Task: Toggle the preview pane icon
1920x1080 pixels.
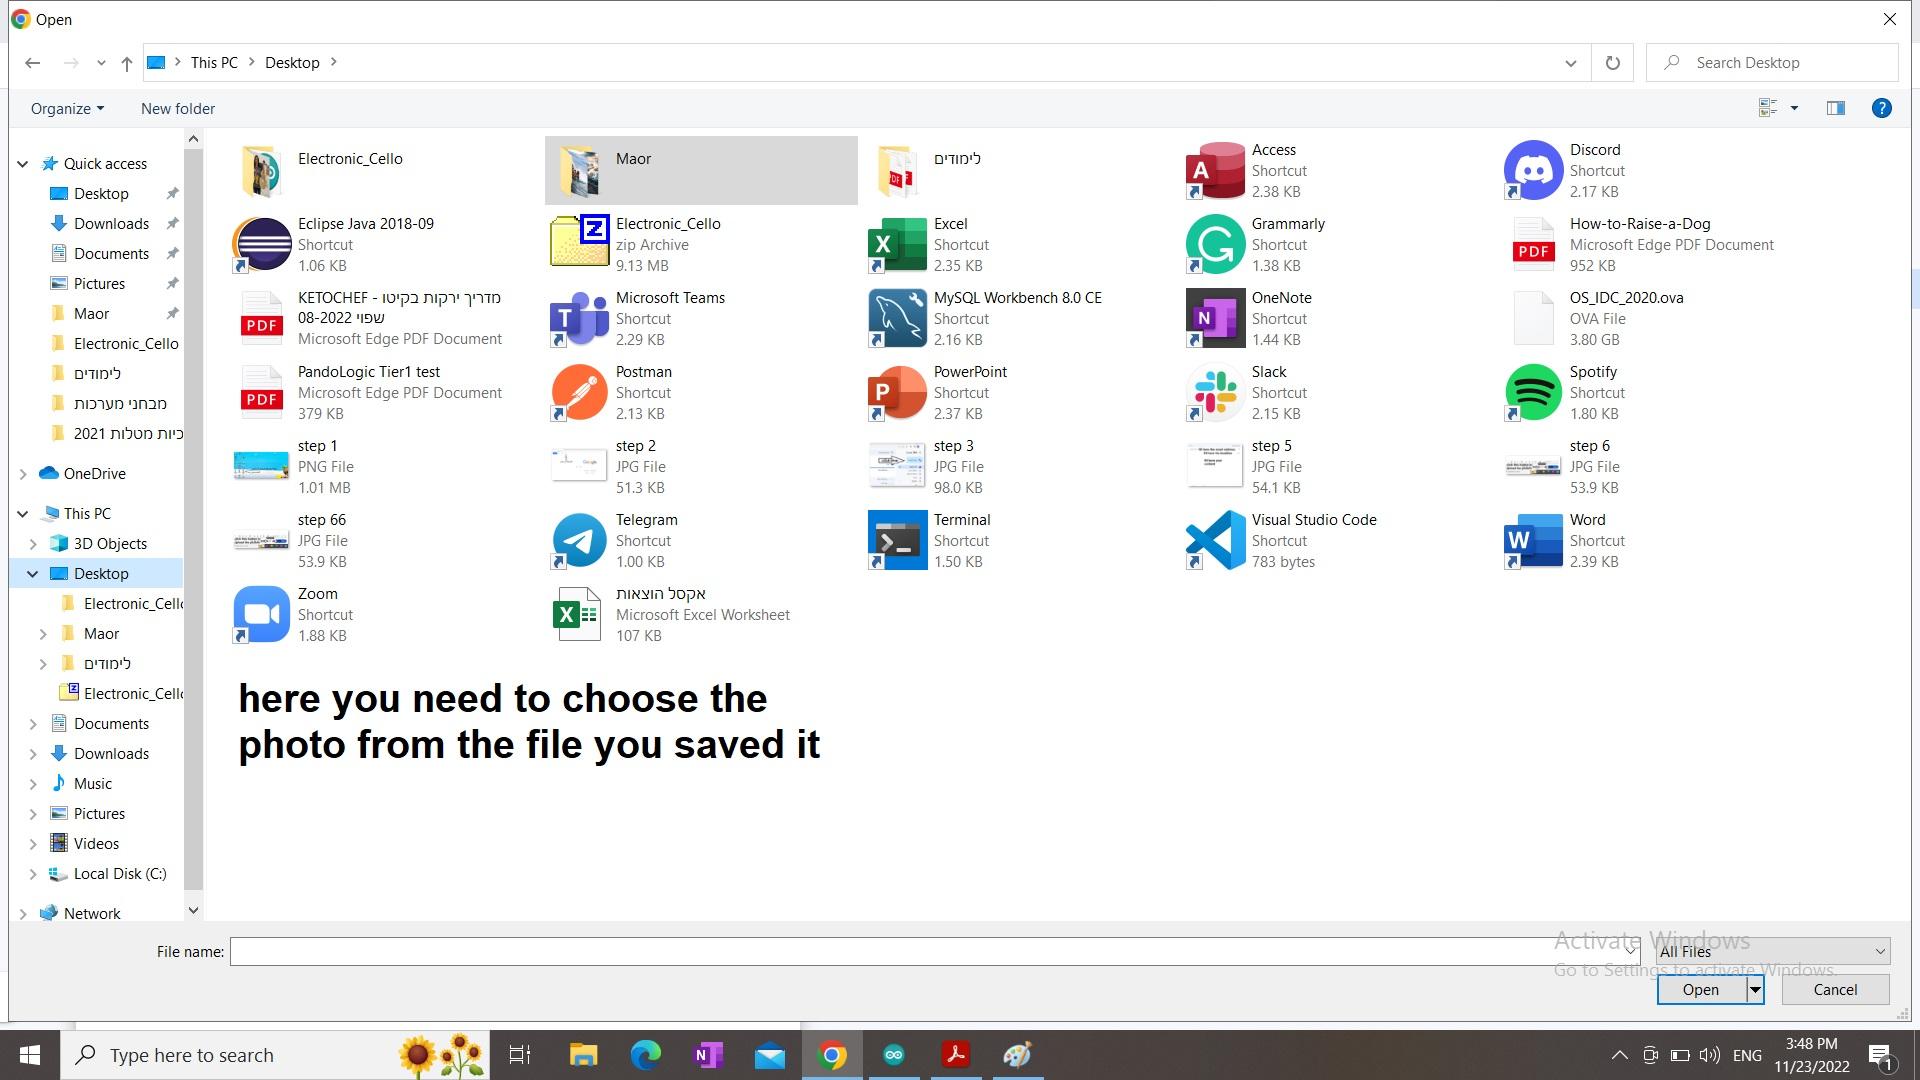Action: pos(1835,108)
